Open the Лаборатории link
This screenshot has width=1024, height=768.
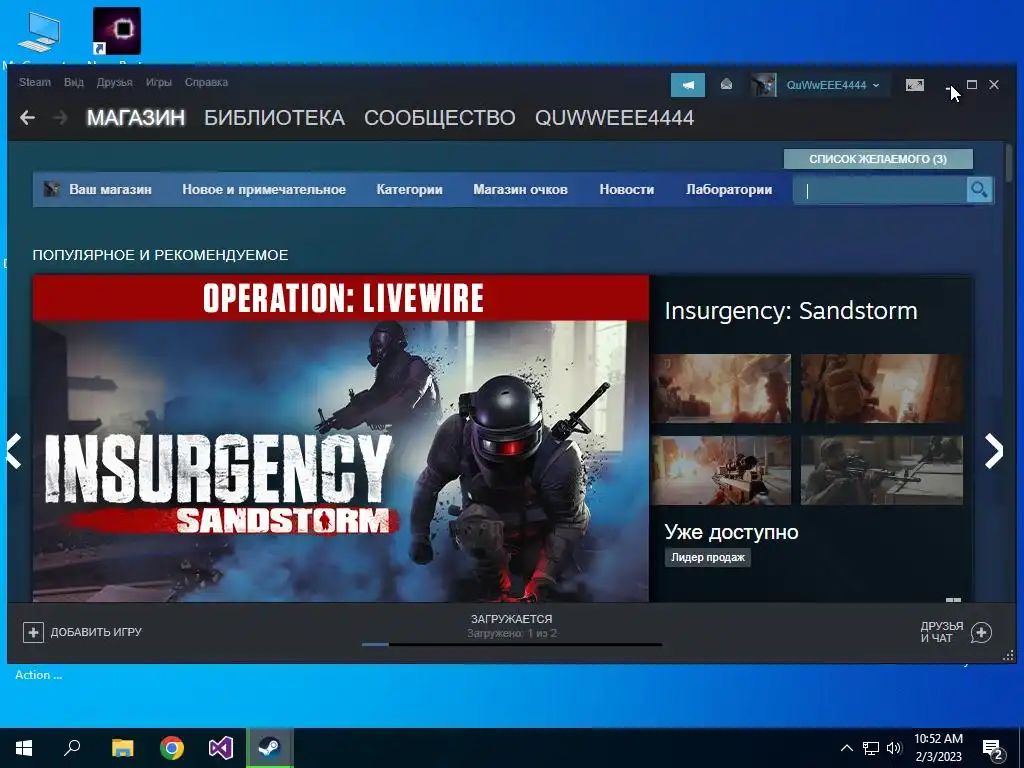tap(729, 189)
